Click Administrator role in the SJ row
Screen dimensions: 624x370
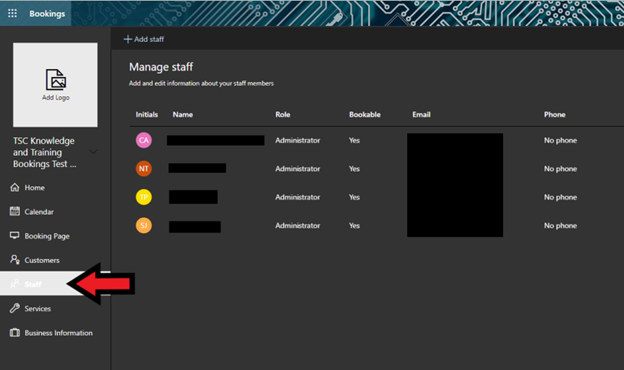tap(297, 226)
